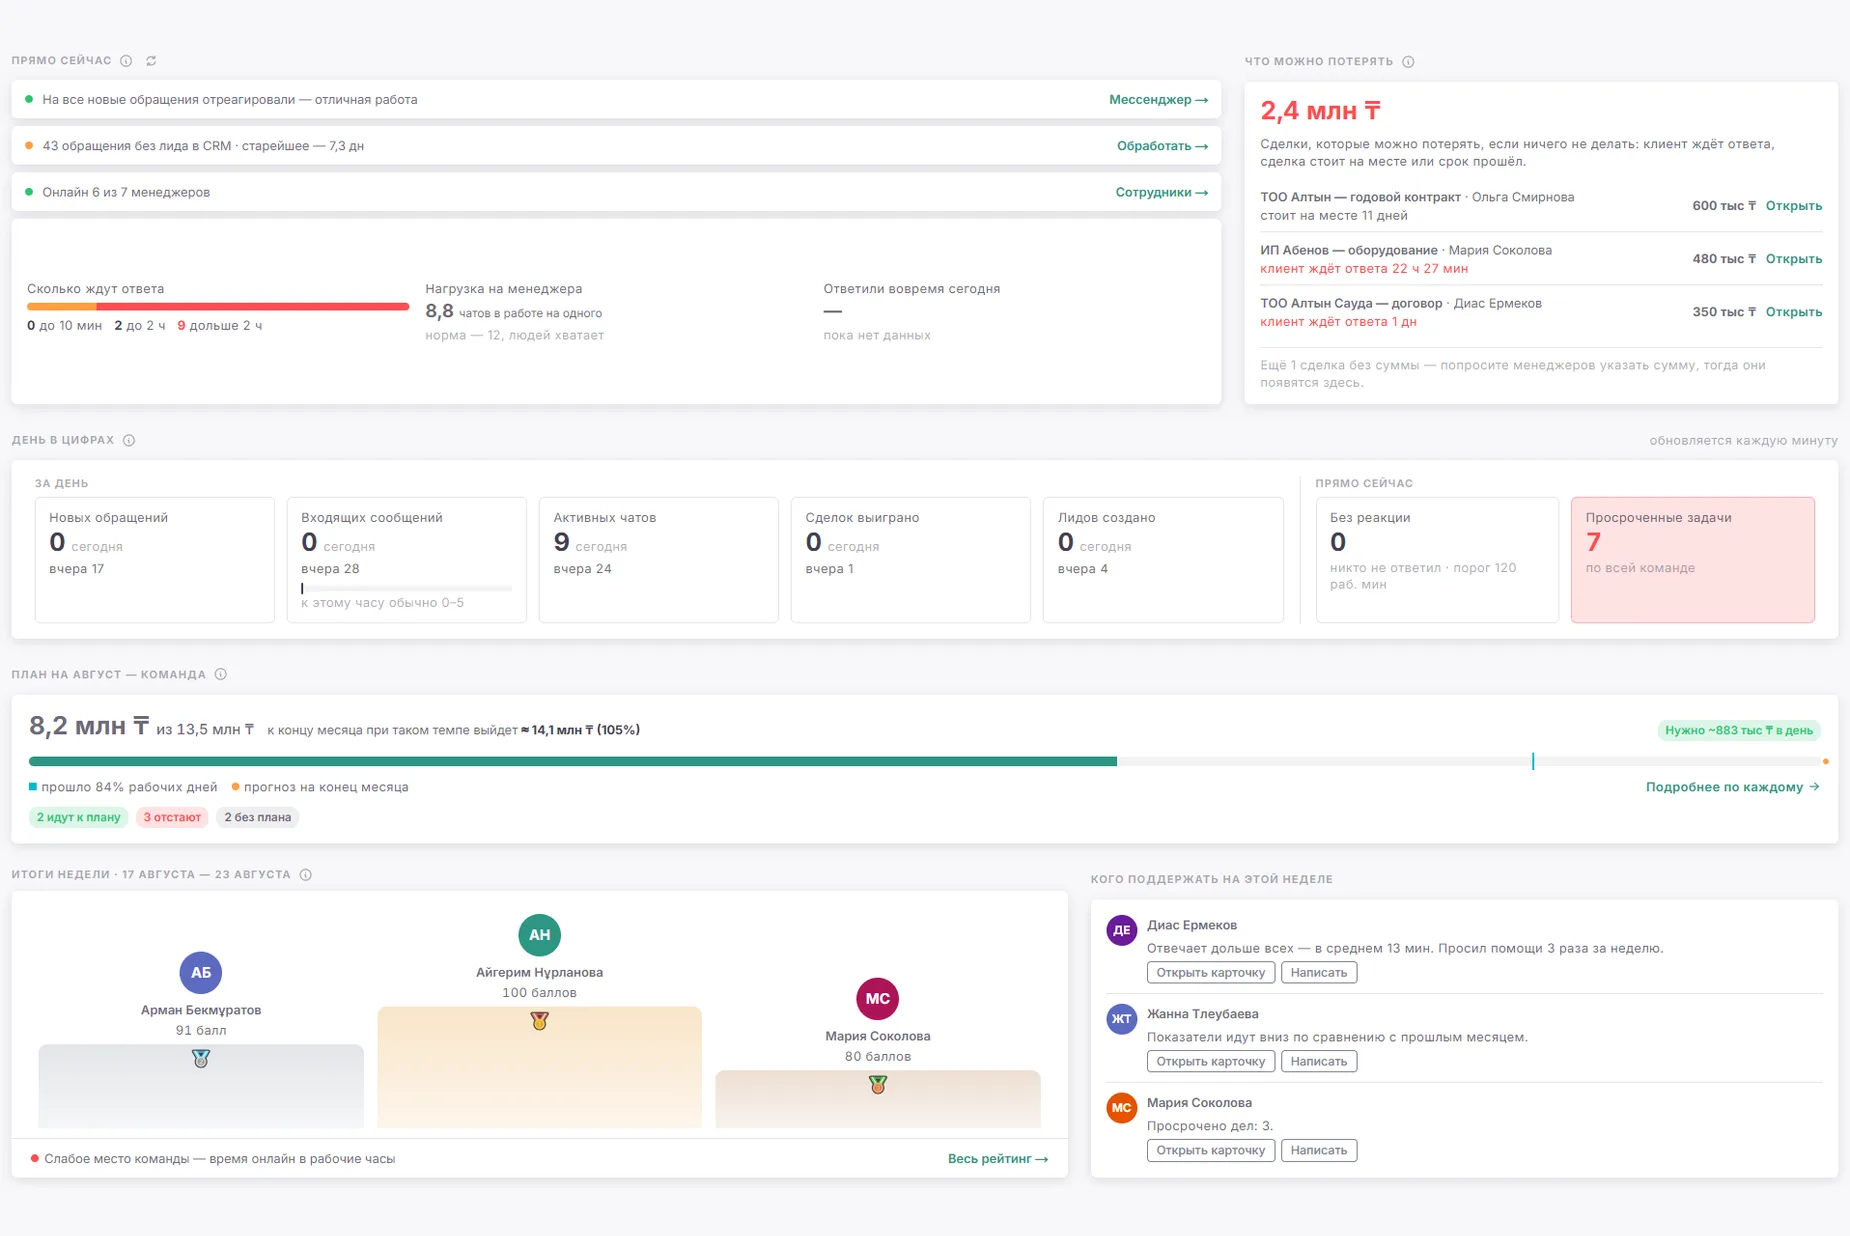This screenshot has height=1236, width=1850.
Task: Open the ИП Абенов оборудование deal
Action: [x=1794, y=259]
